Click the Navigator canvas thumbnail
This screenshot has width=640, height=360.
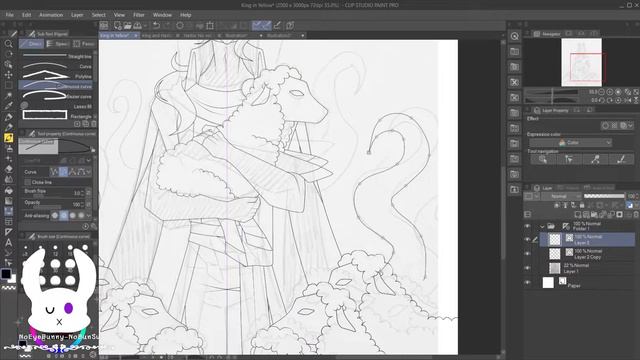click(x=581, y=62)
